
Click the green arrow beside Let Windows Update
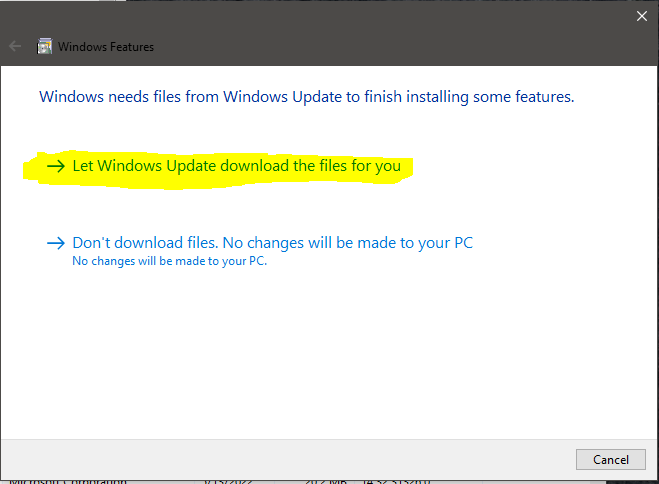pyautogui.click(x=56, y=166)
